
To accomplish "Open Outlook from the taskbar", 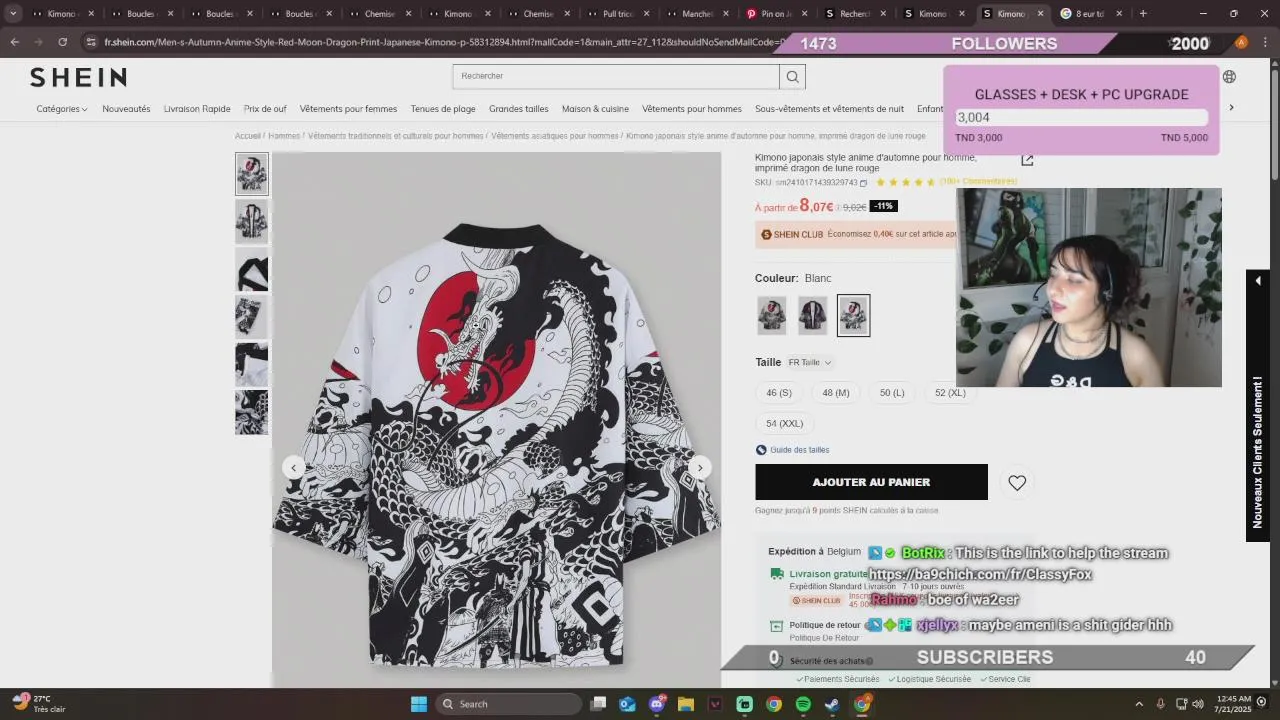I will coord(627,704).
